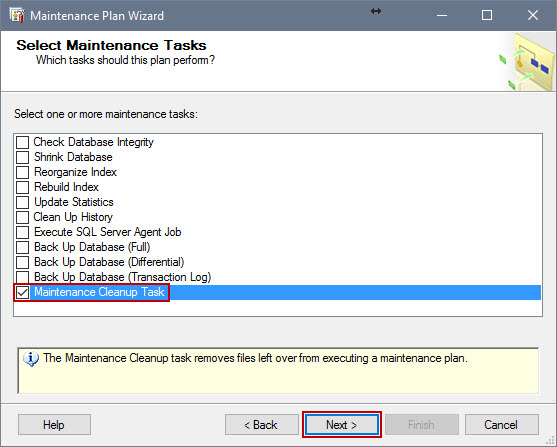This screenshot has width=557, height=447.
Task: Check the Reorganize Index option
Action: (22, 172)
